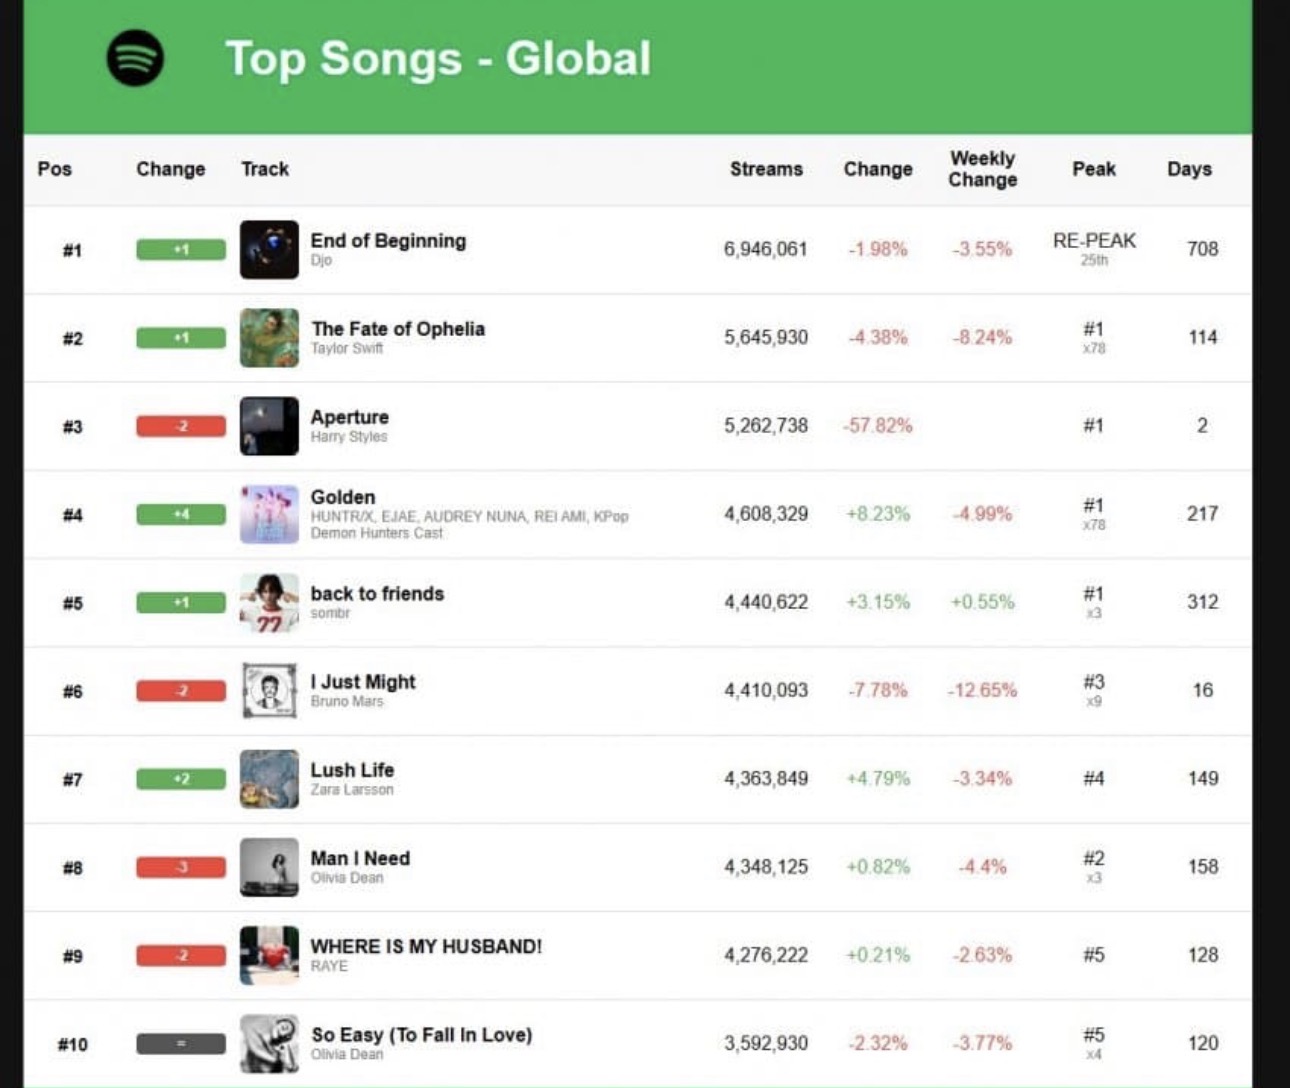Viewport: 1290px width, 1088px height.
Task: Click So Easy (To Fall In Love) title
Action: pyautogui.click(x=421, y=1034)
